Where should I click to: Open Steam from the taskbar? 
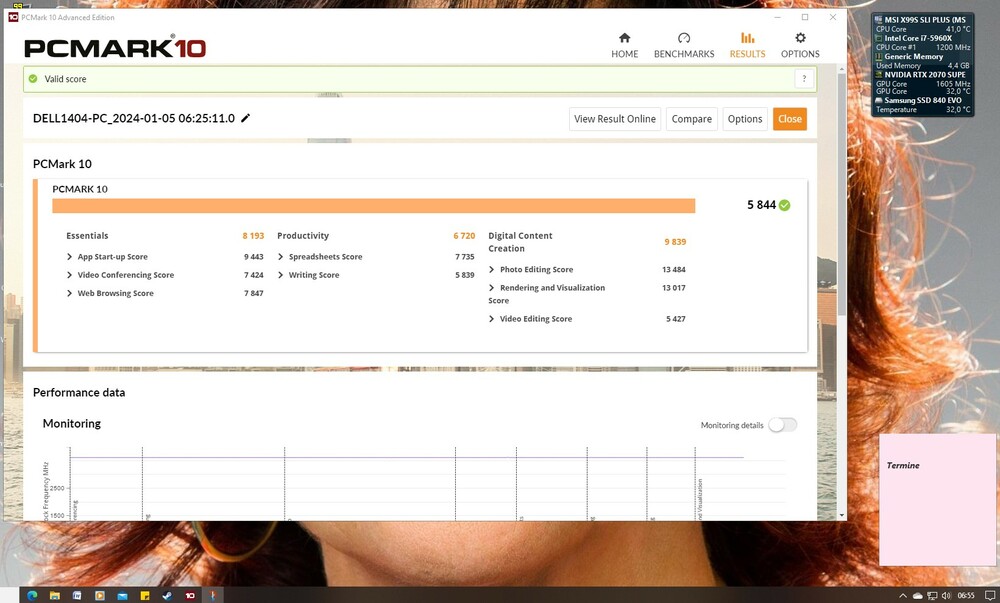pyautogui.click(x=167, y=595)
